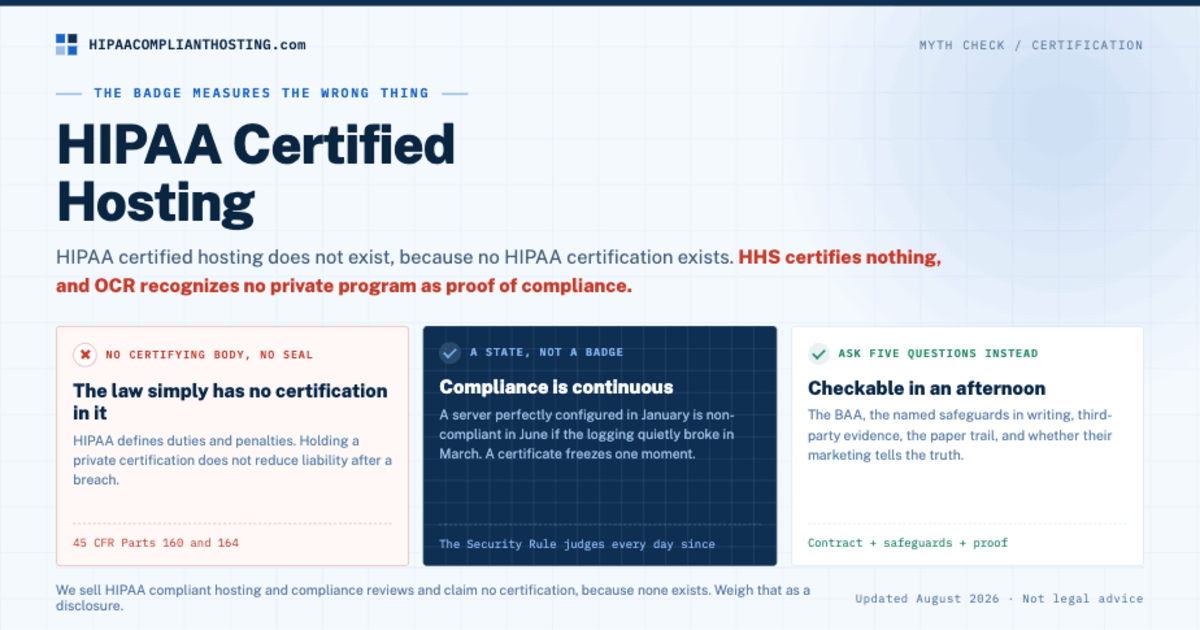The width and height of the screenshot is (1200, 630).
Task: Click the check icon beside A STATE, NOT A BADGE
Action: pyautogui.click(x=451, y=353)
